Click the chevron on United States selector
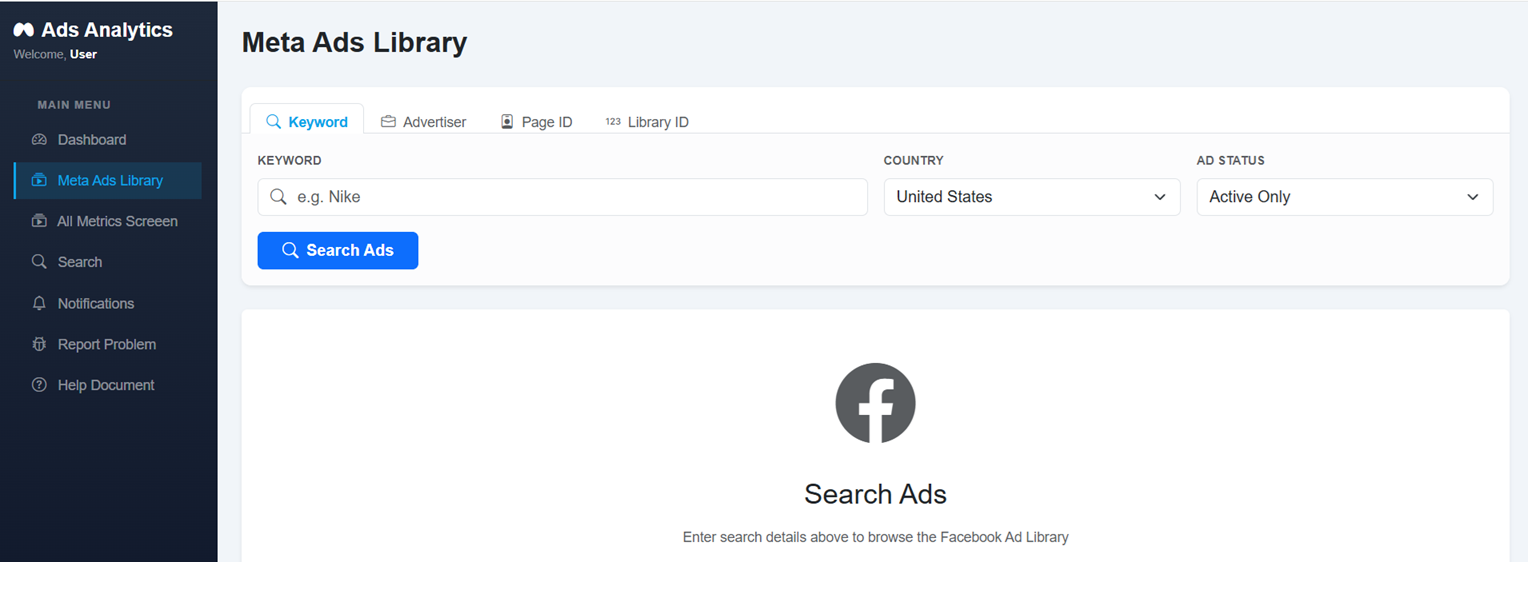The height and width of the screenshot is (589, 1528). click(x=1160, y=197)
